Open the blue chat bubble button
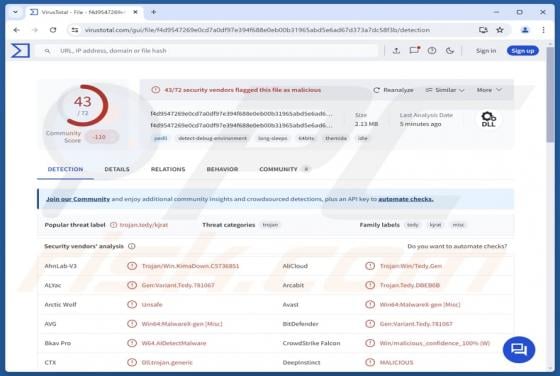 click(519, 349)
